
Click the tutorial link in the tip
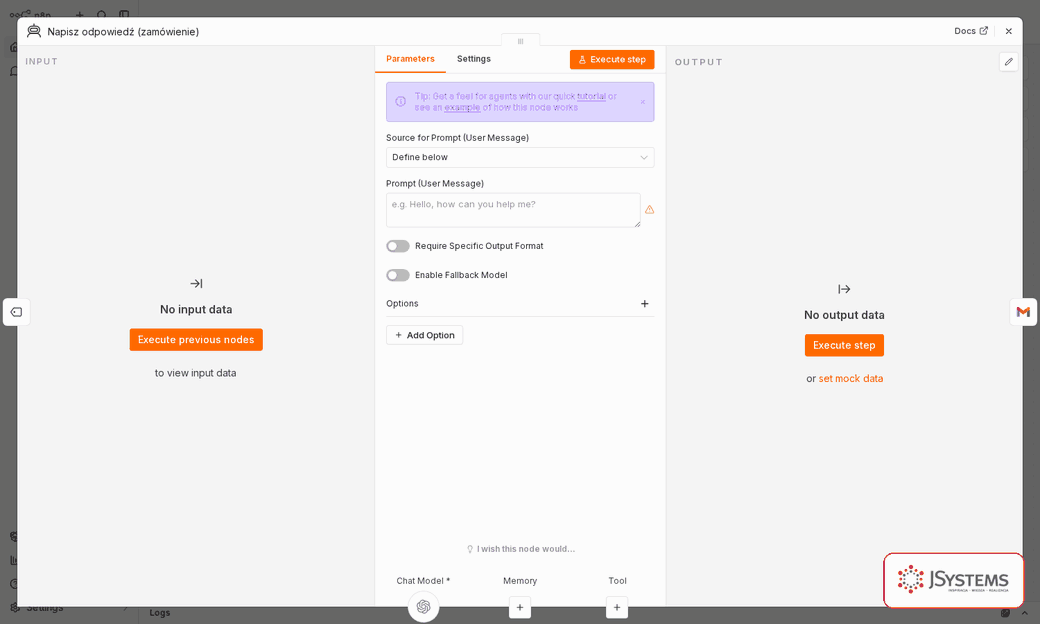click(591, 96)
